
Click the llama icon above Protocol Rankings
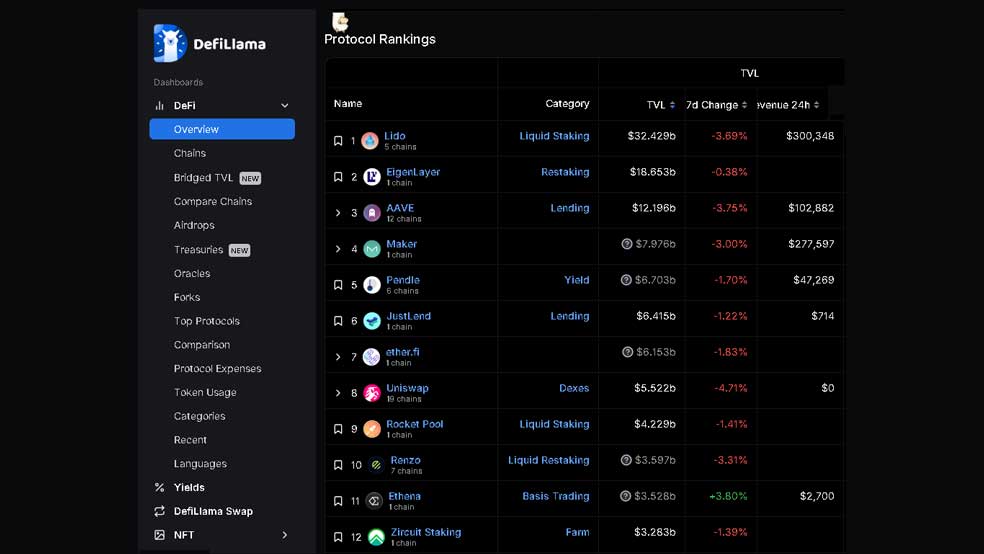(340, 22)
